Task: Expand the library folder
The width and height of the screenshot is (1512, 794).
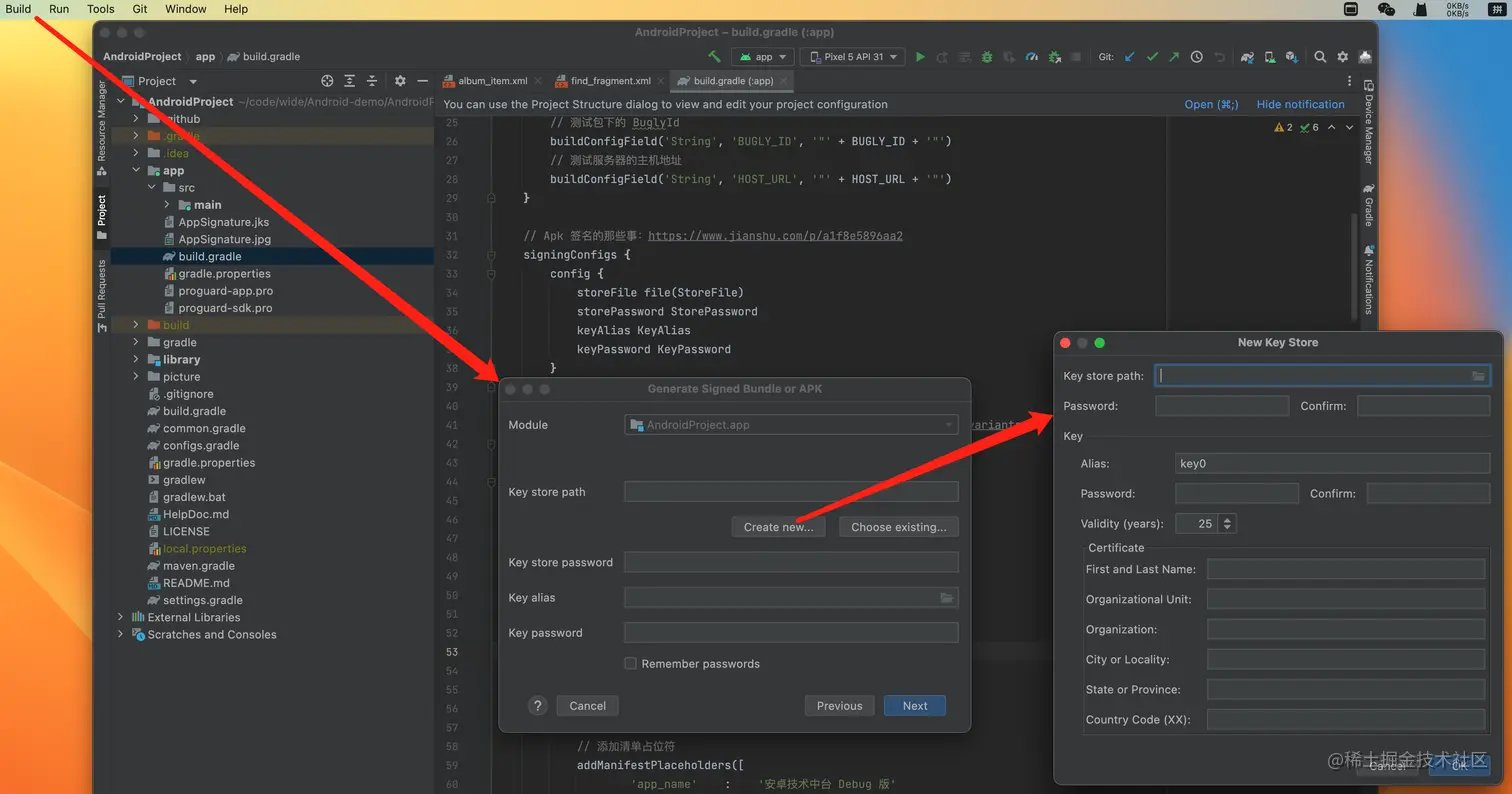Action: 137,359
